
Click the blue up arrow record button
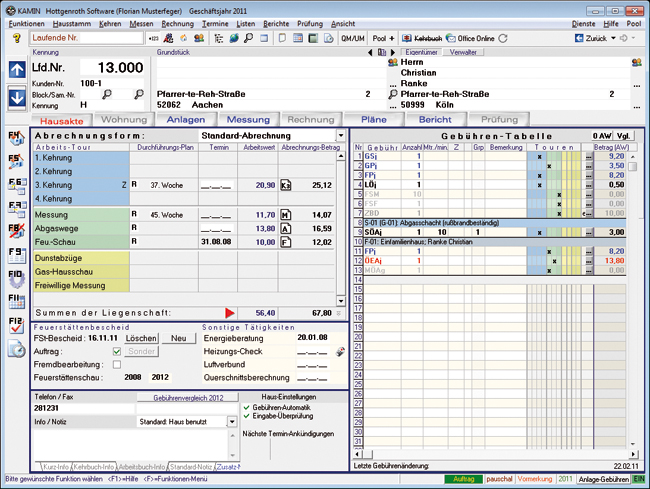click(17, 70)
